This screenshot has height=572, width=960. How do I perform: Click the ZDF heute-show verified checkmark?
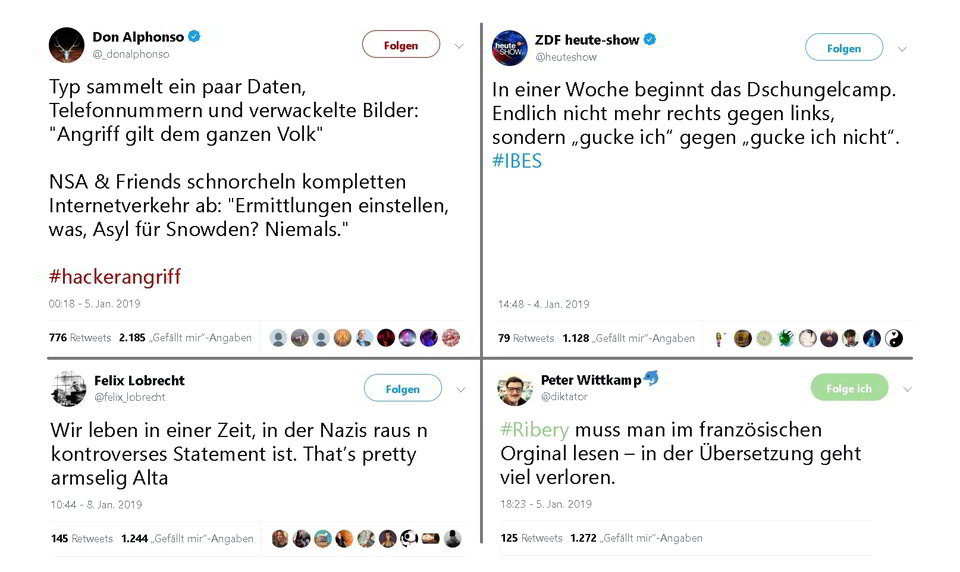(x=650, y=39)
